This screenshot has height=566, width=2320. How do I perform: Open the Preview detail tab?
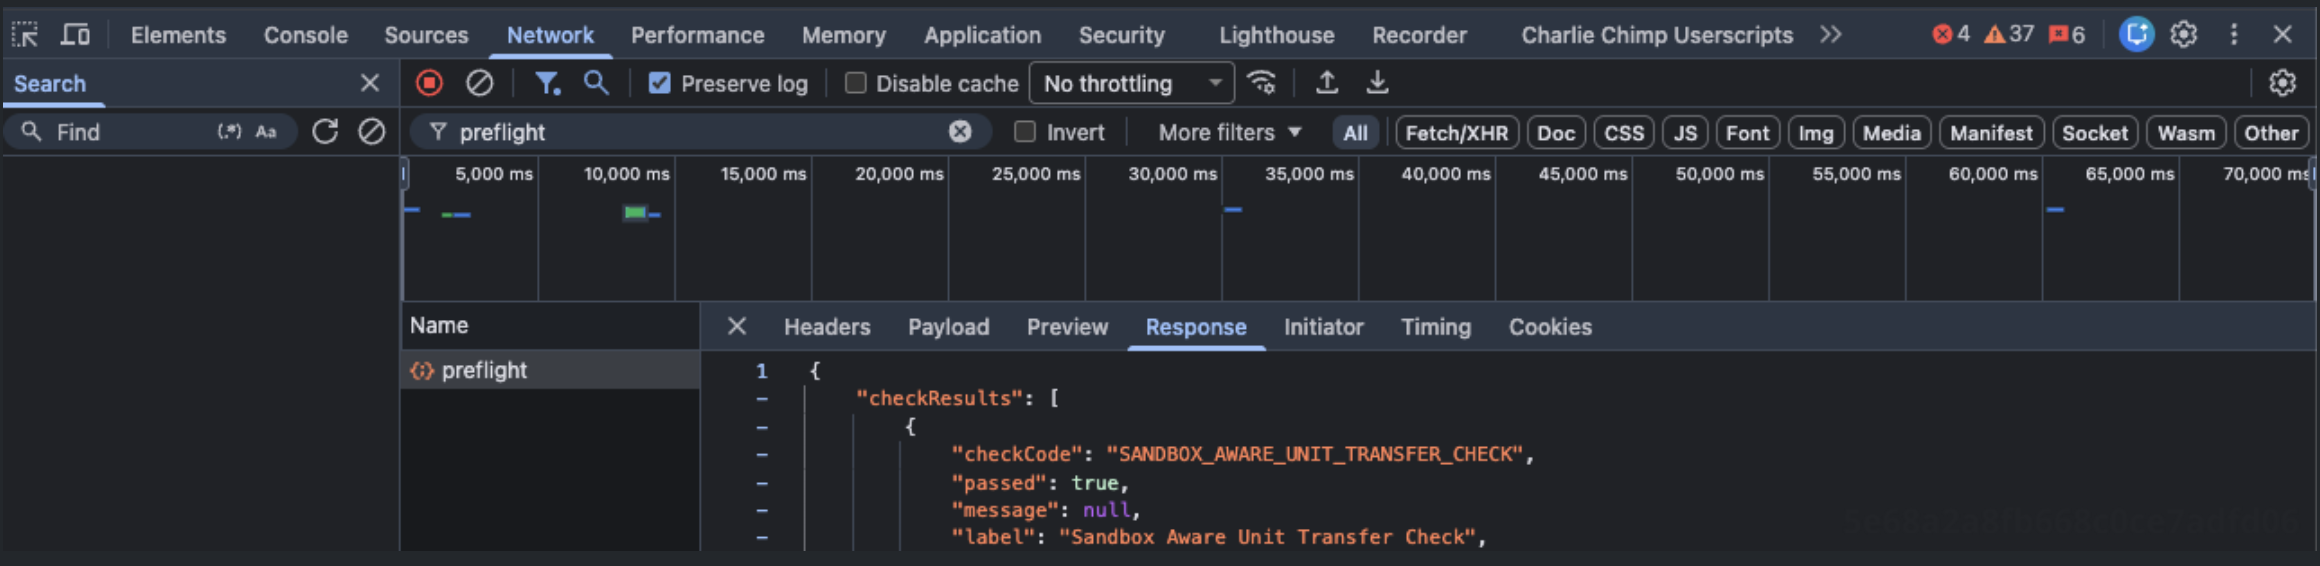(x=1067, y=327)
